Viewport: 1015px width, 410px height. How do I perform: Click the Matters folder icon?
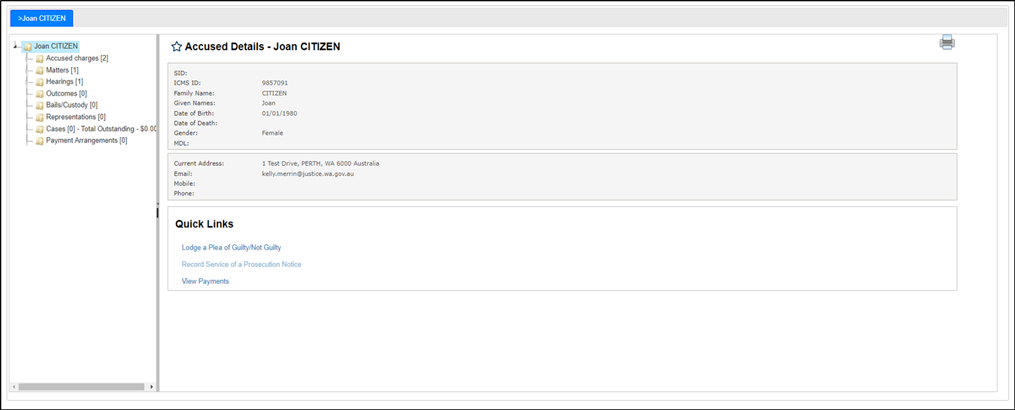tap(40, 70)
